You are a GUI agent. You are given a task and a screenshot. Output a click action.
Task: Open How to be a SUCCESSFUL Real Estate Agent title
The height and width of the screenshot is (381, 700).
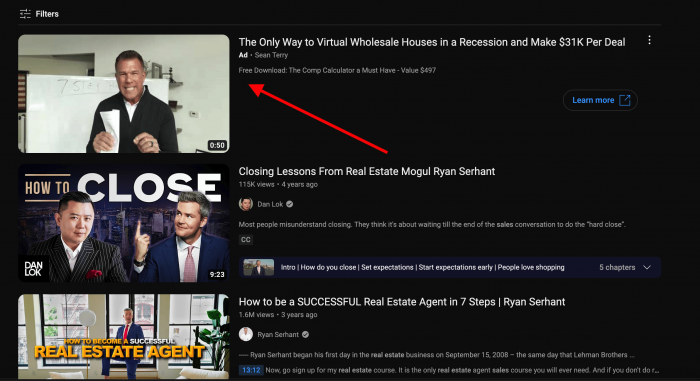pos(402,302)
